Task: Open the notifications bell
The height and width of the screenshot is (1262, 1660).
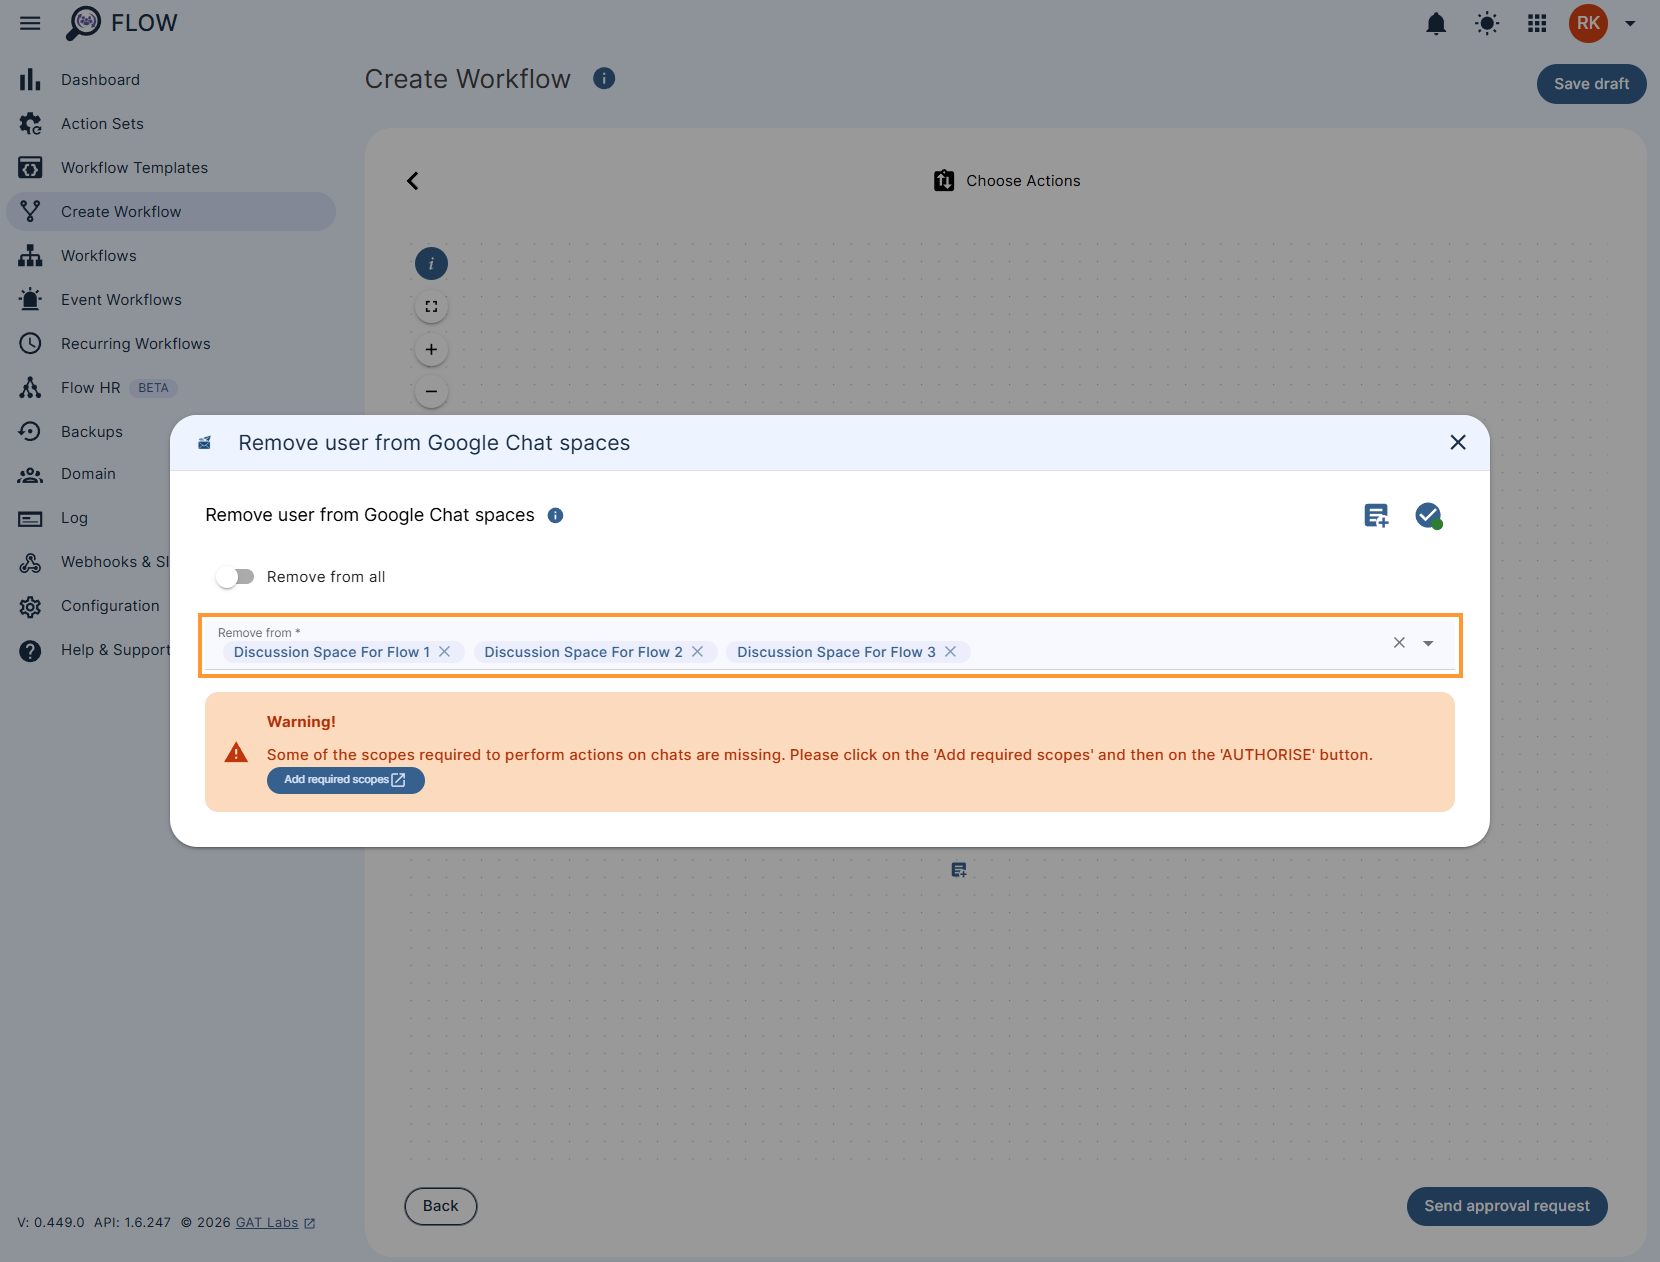Action: (x=1436, y=24)
